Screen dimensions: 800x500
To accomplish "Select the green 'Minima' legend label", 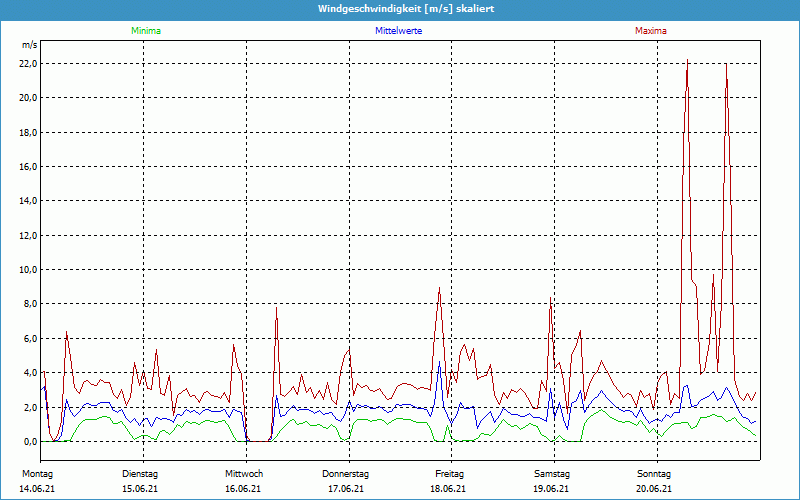I will 145,31.
